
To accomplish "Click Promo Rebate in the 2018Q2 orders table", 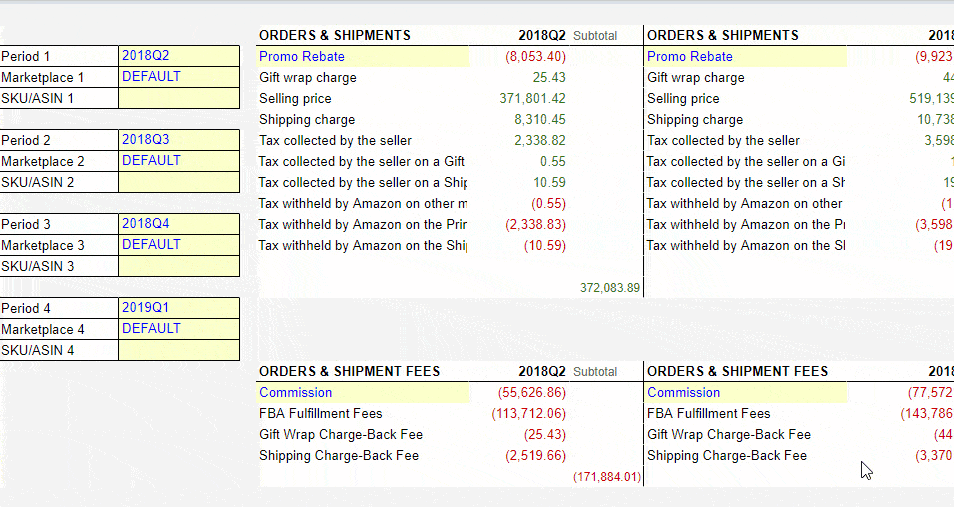I will click(302, 57).
